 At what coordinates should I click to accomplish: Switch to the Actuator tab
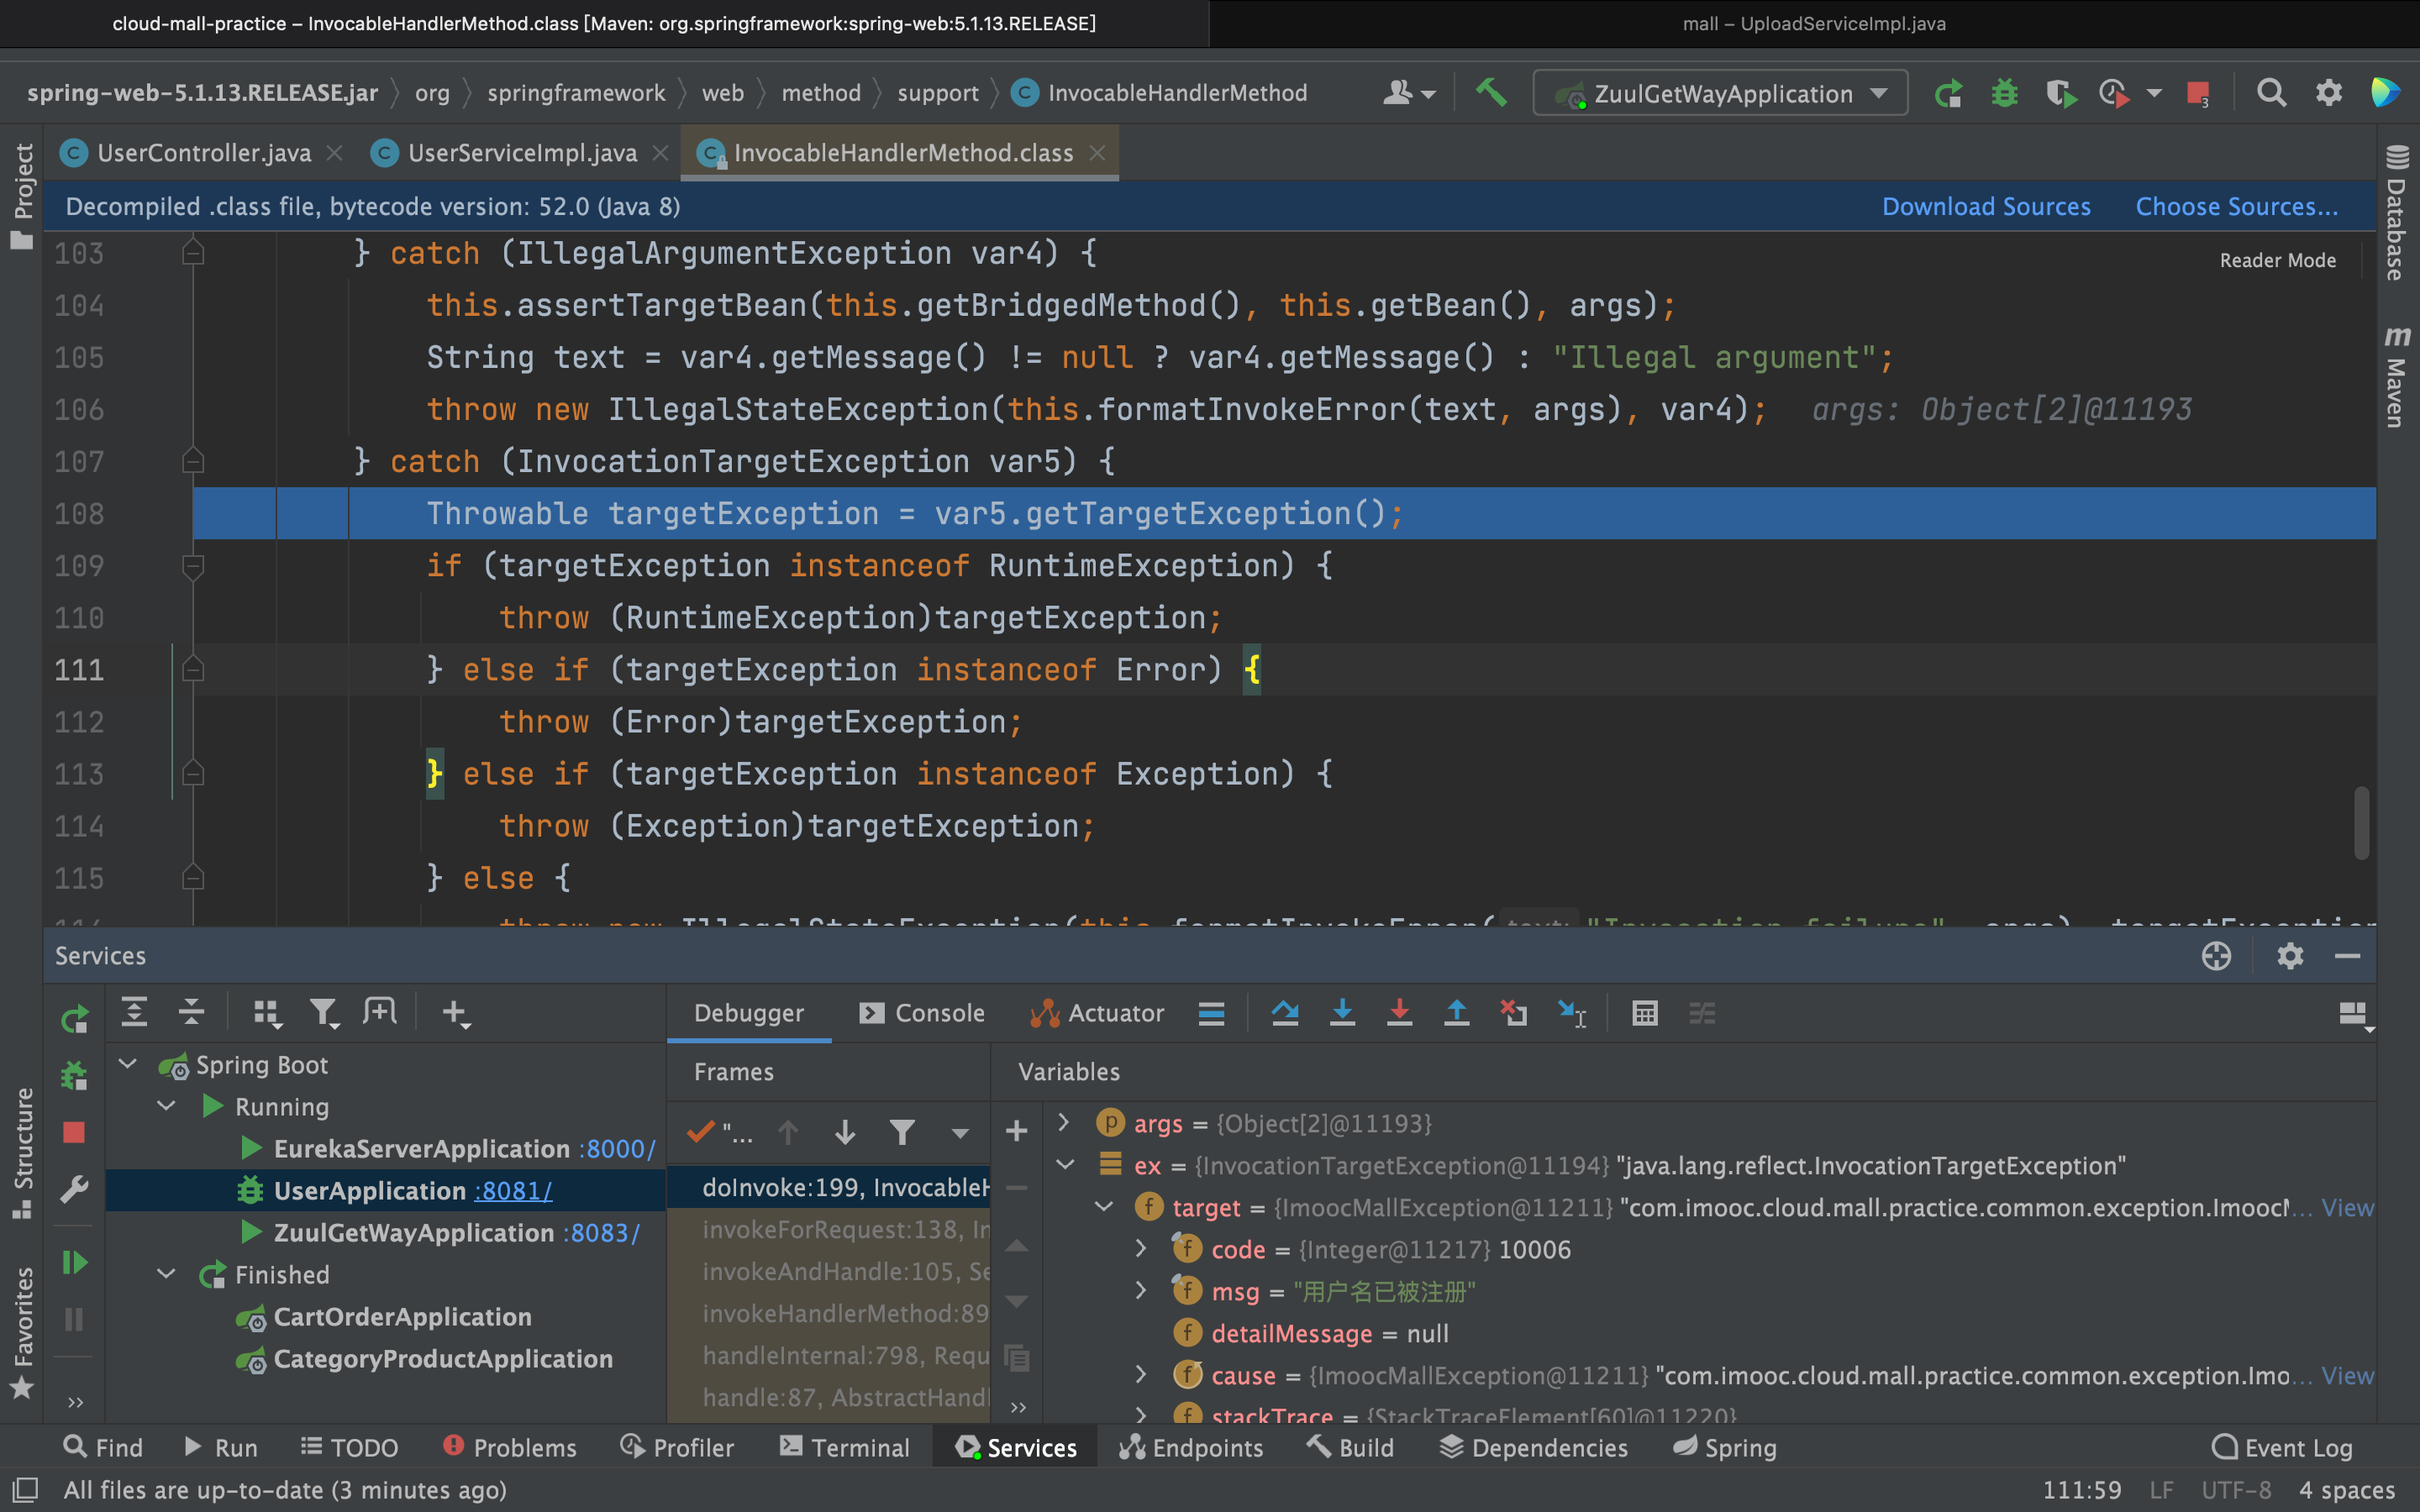(x=1096, y=1014)
